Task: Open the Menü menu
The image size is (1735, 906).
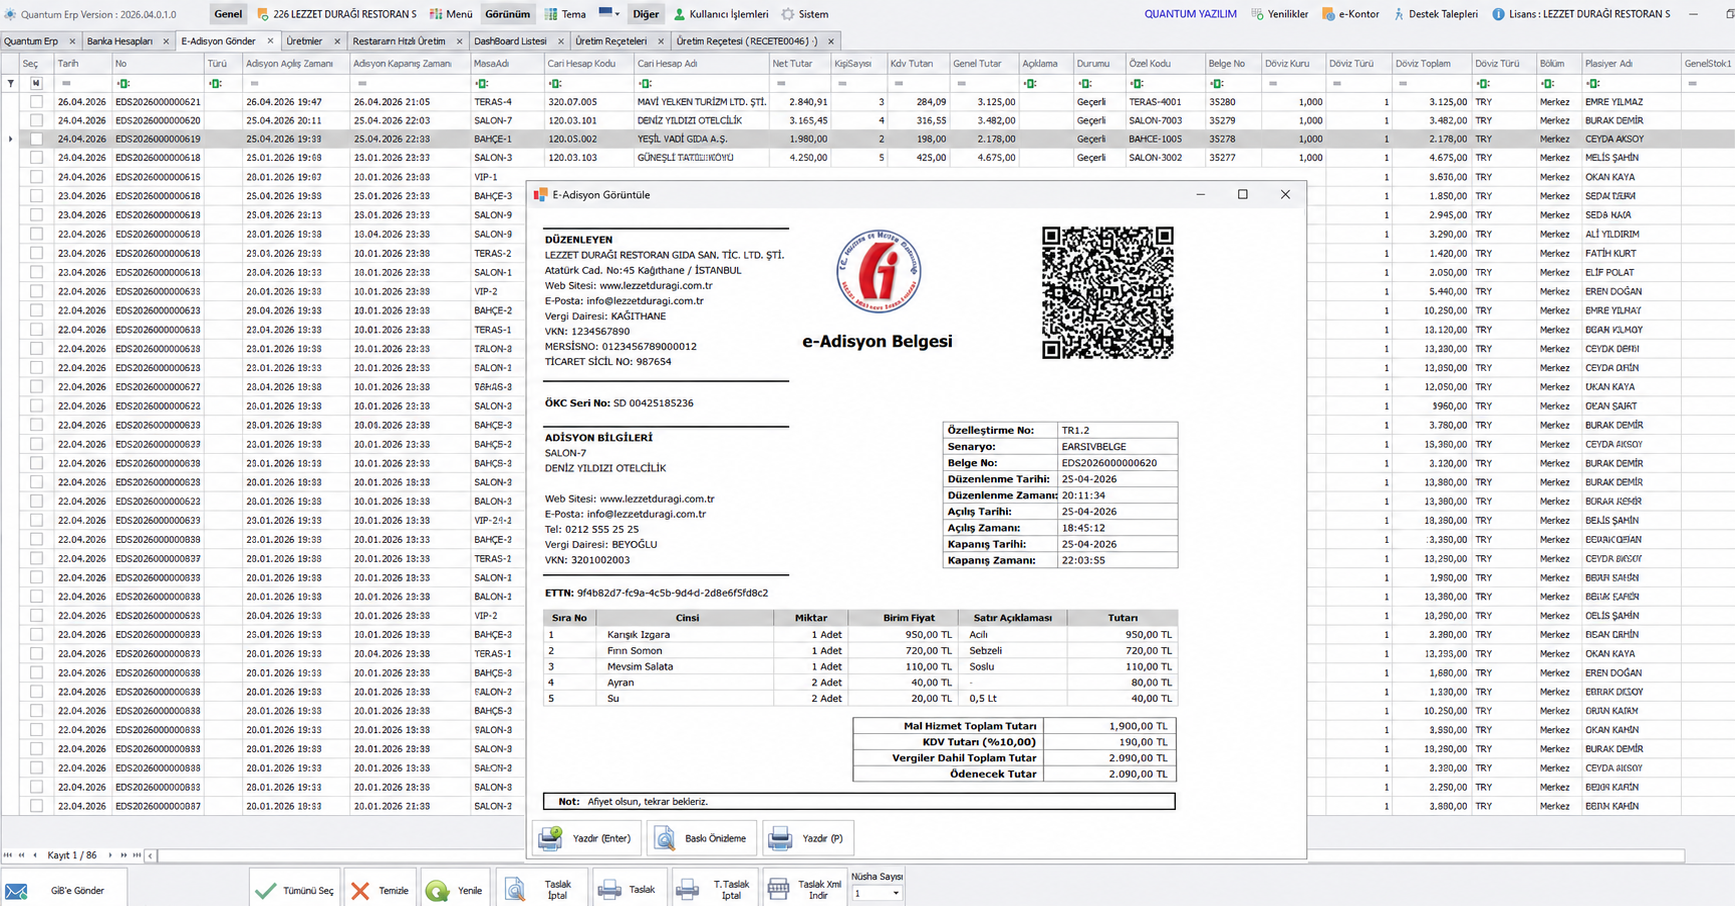Action: click(x=451, y=14)
